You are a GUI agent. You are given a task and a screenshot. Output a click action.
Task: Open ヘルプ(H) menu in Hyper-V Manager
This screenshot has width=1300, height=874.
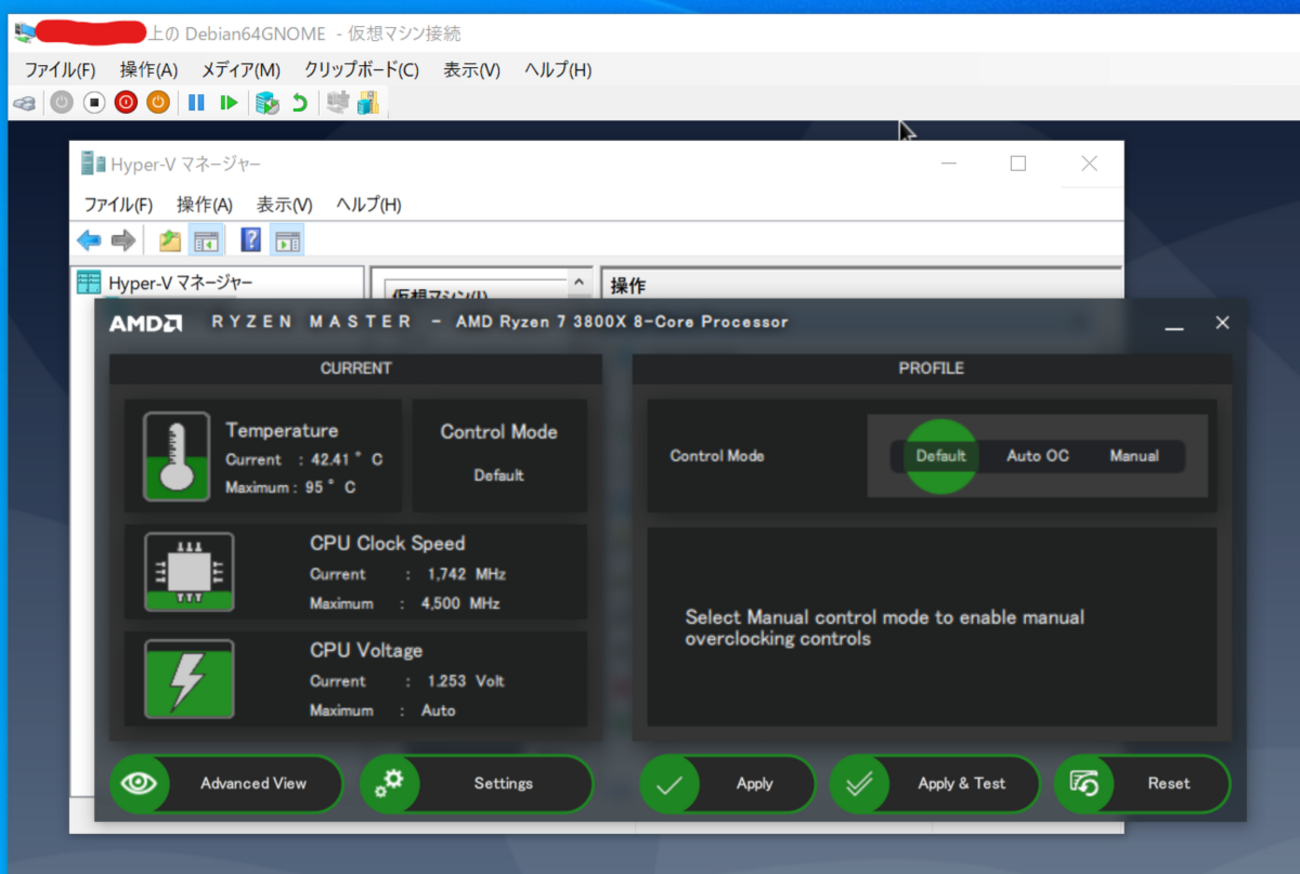(x=369, y=205)
